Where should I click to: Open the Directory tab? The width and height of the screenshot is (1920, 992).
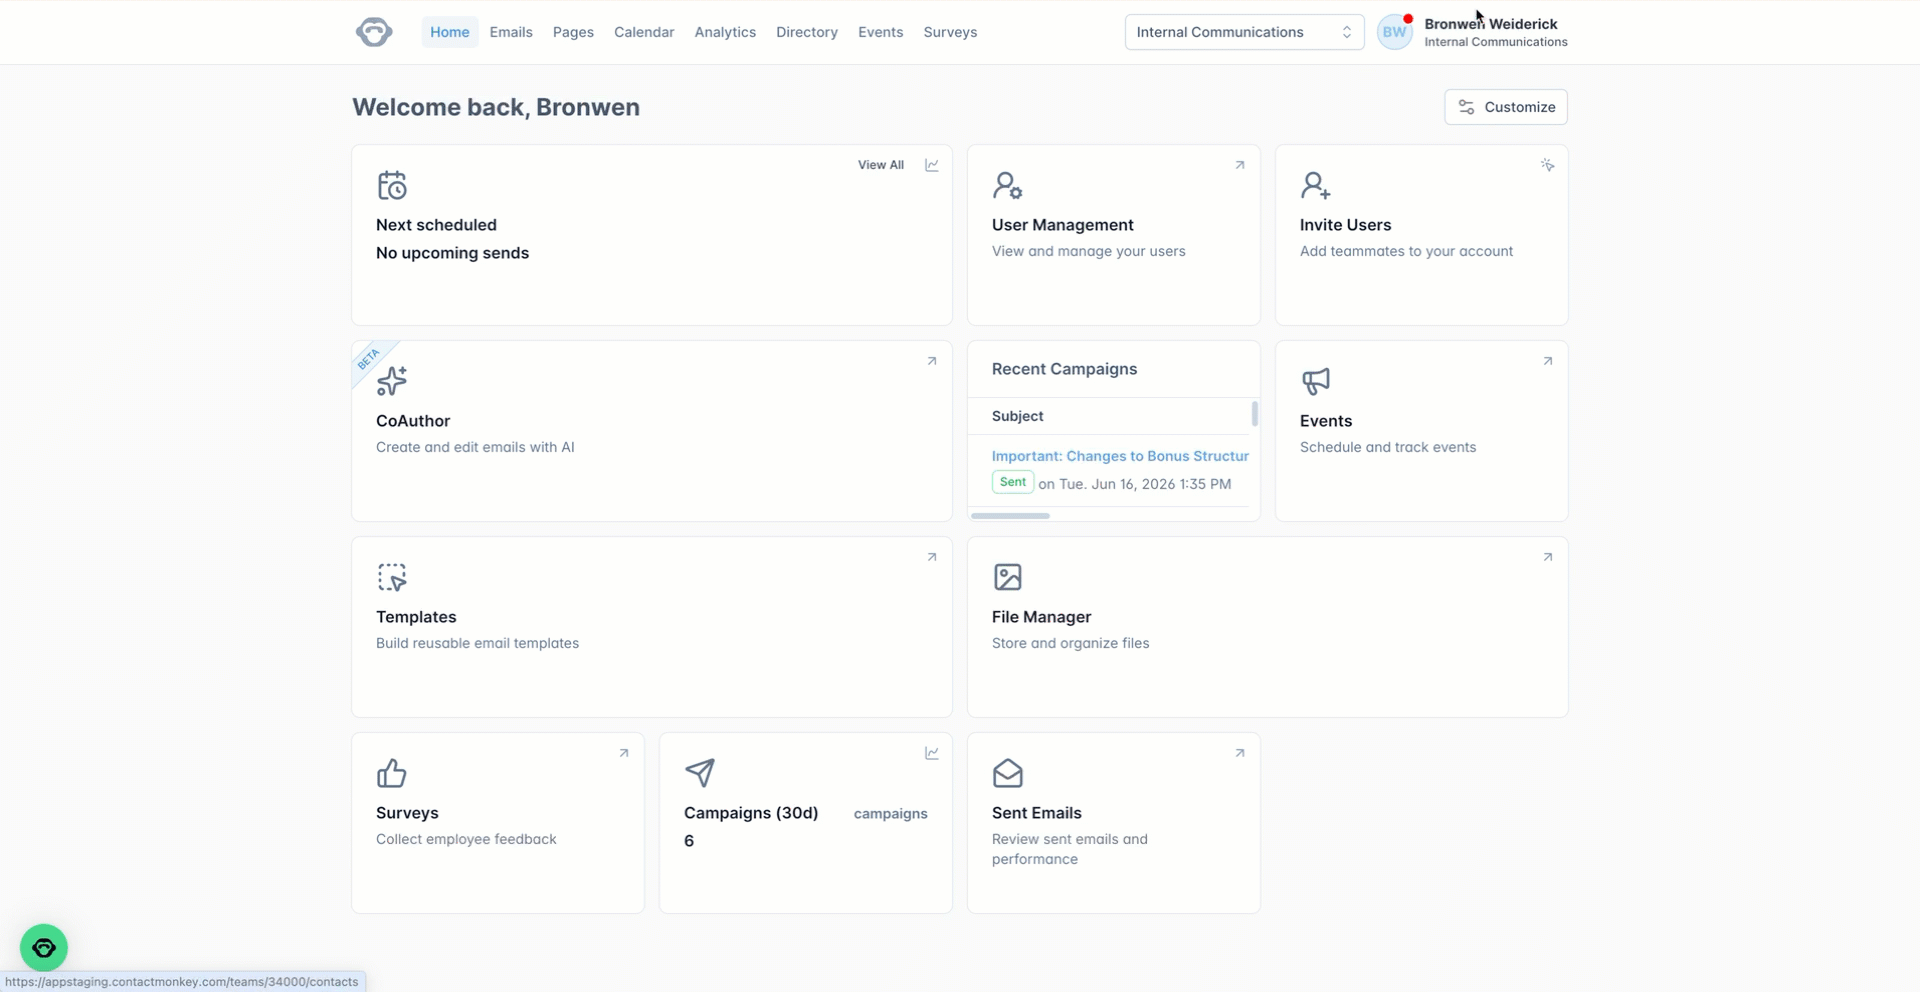807,32
